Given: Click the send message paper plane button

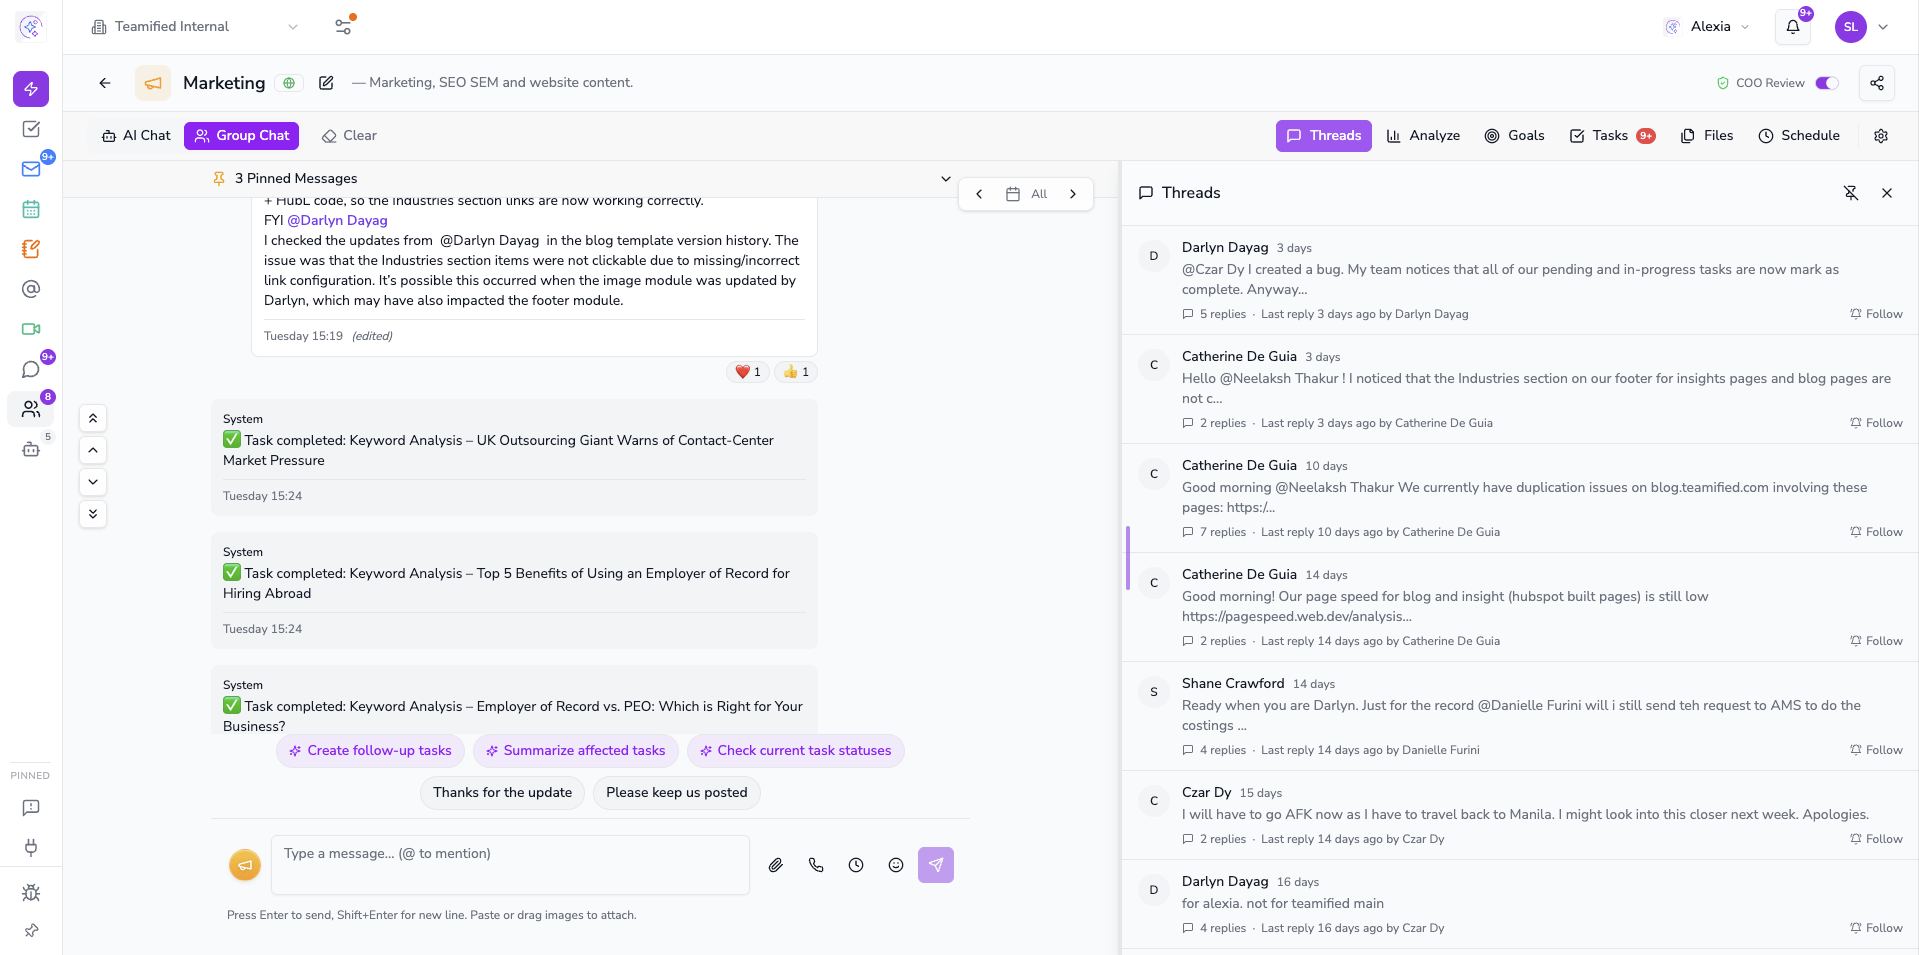Looking at the screenshot, I should point(935,865).
